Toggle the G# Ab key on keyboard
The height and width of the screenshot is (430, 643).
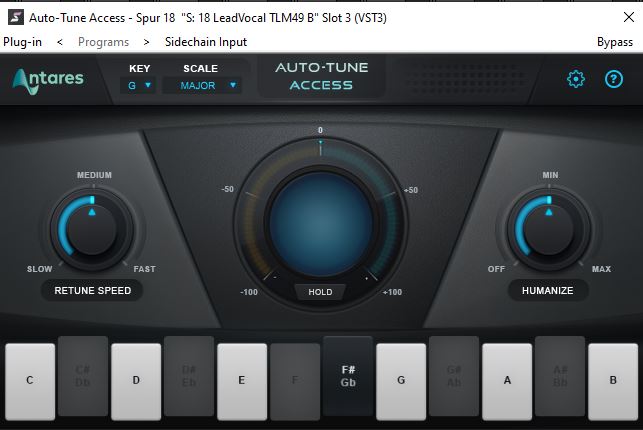tap(454, 376)
